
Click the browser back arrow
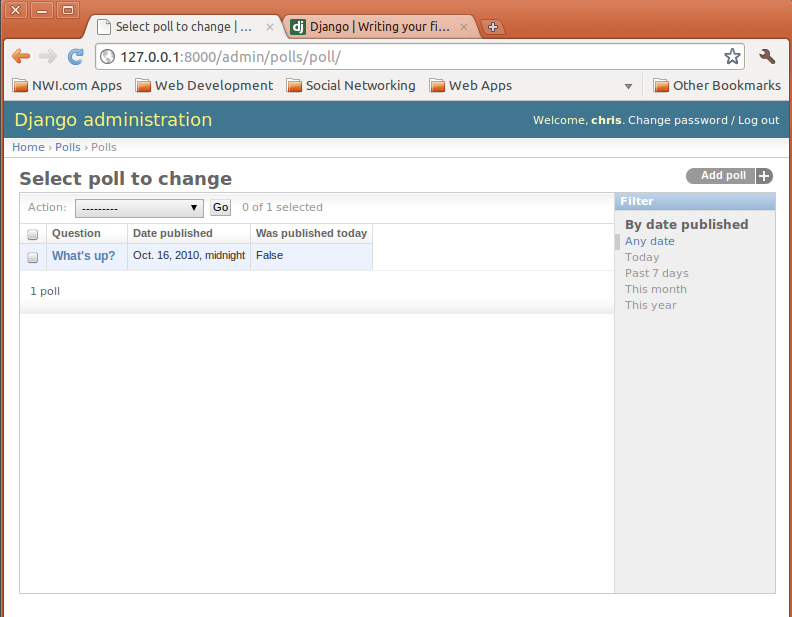(21, 56)
